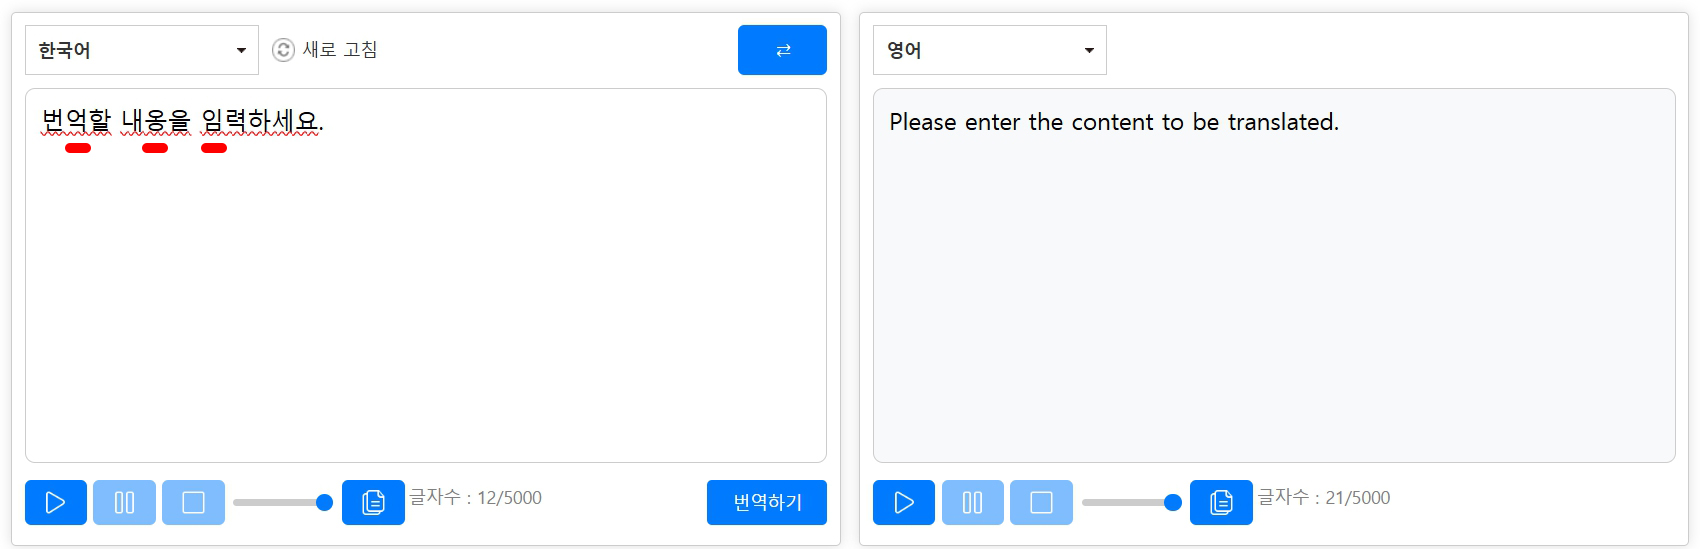Click the underlined word 임력하세요

tap(260, 121)
